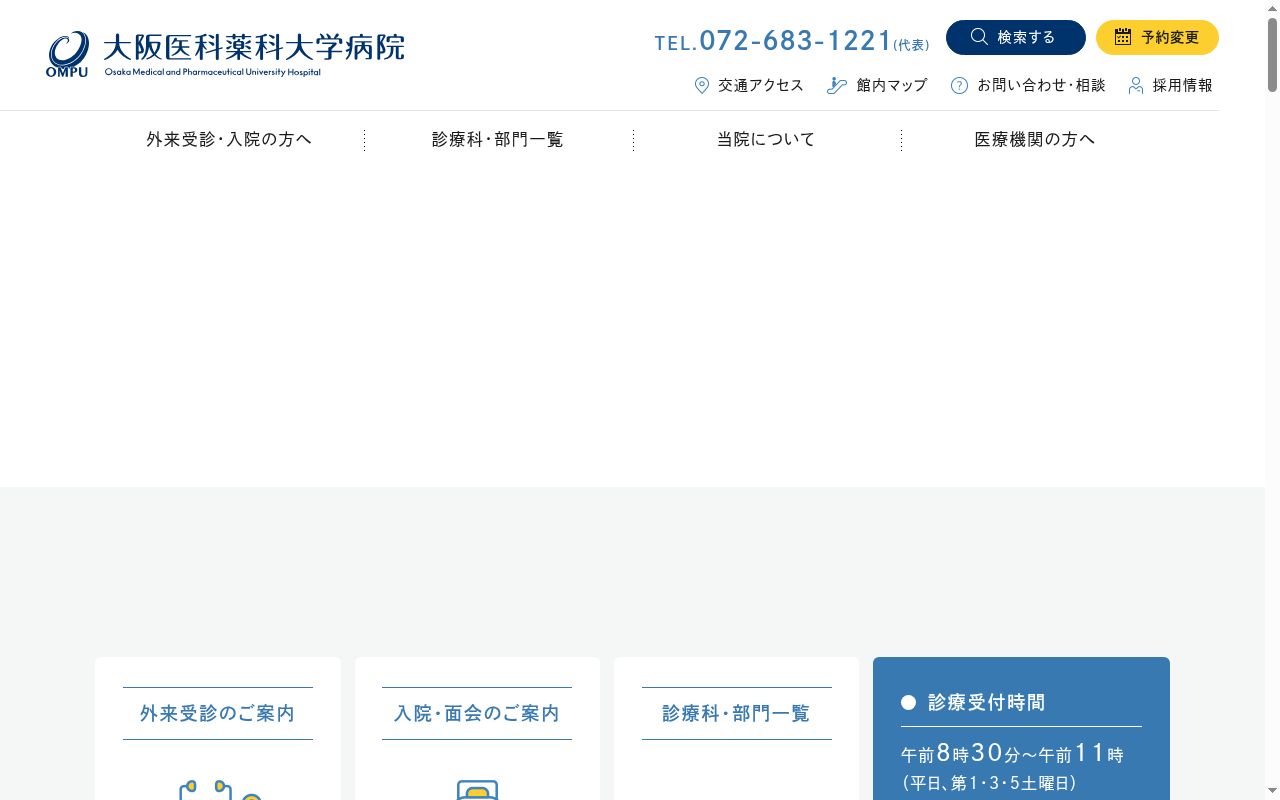
Task: Click the map pin icon beside 交通アクセス
Action: (702, 86)
